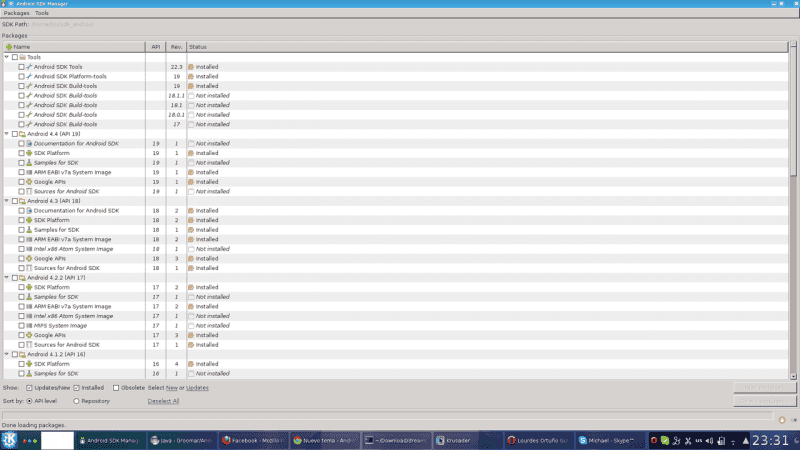Select Sort by API level radio
Image resolution: width=800 pixels, height=450 pixels.
[29, 401]
